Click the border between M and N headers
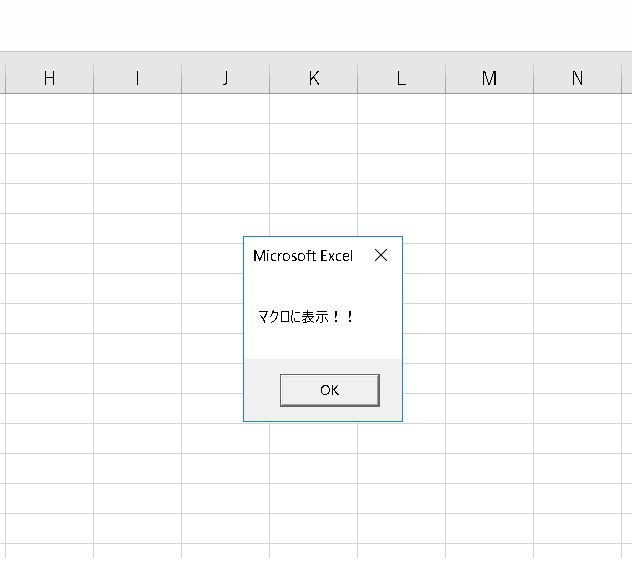Screen dimensions: 632x588 pos(534,78)
